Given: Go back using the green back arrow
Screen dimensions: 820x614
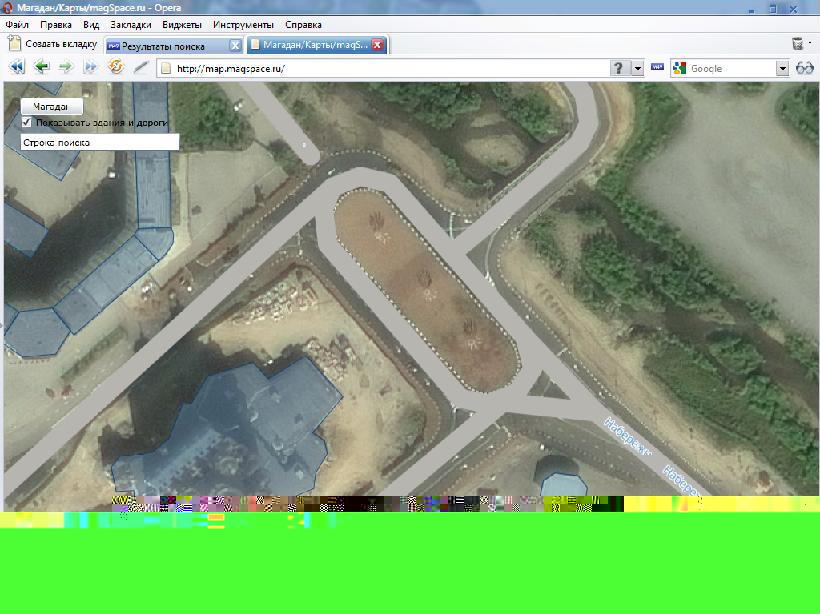Looking at the screenshot, I should coord(41,68).
